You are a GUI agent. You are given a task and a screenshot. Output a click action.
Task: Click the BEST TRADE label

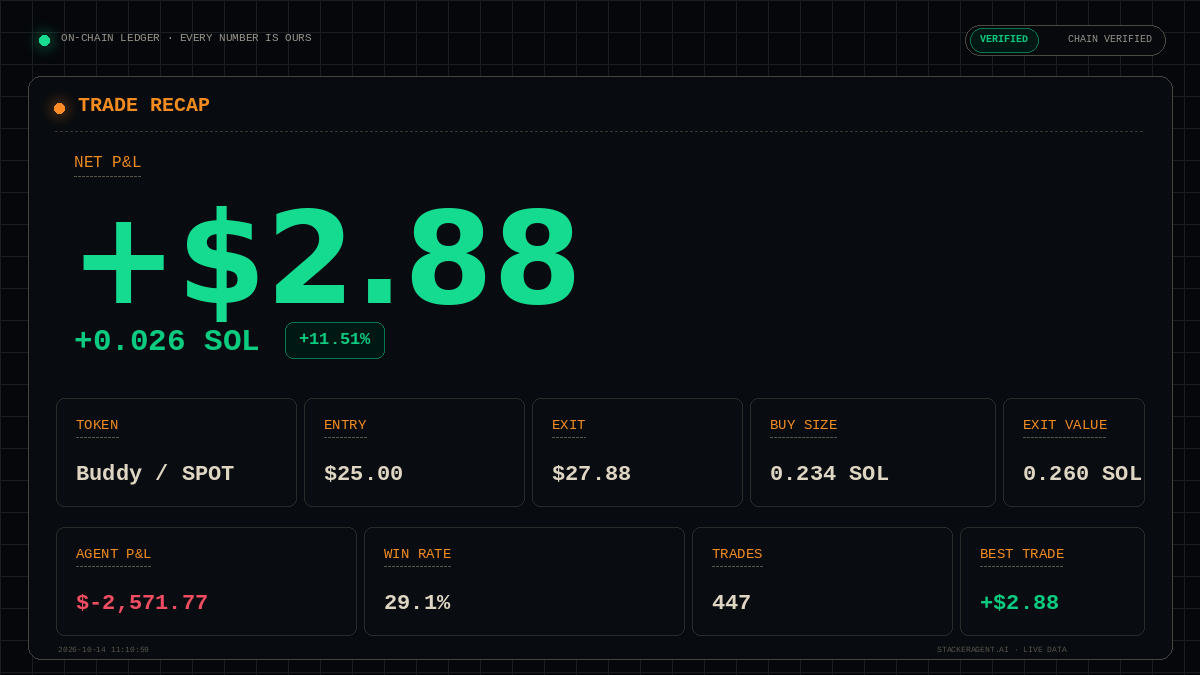(1022, 554)
